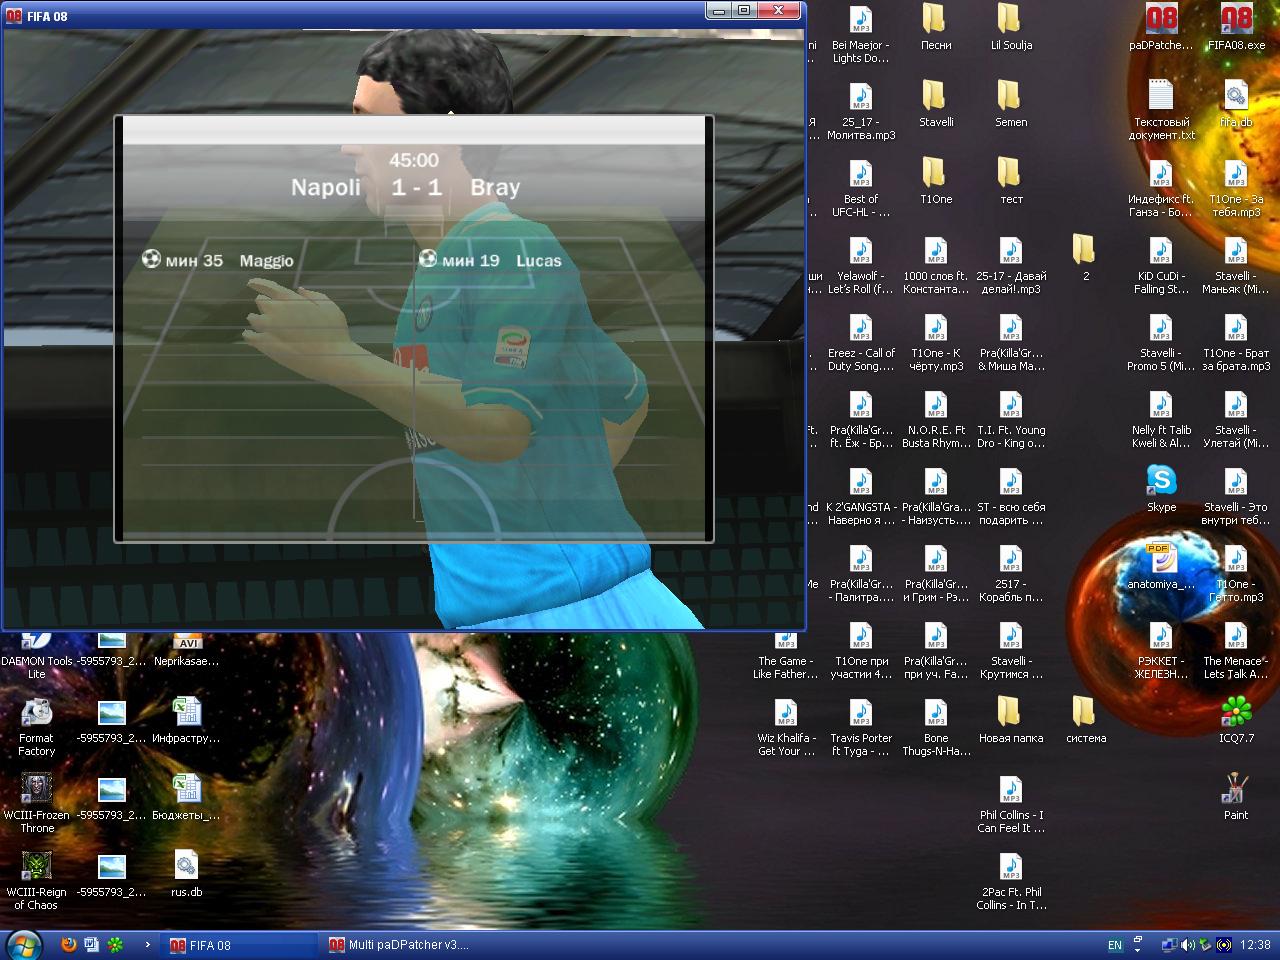
Task: Select Nelly ft Talib Kweli mp3 file
Action: [1161, 418]
